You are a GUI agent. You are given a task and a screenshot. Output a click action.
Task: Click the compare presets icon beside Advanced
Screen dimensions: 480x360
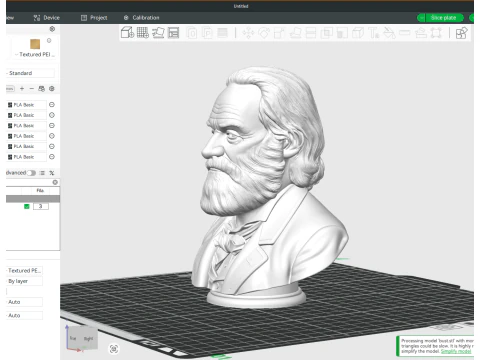point(52,173)
